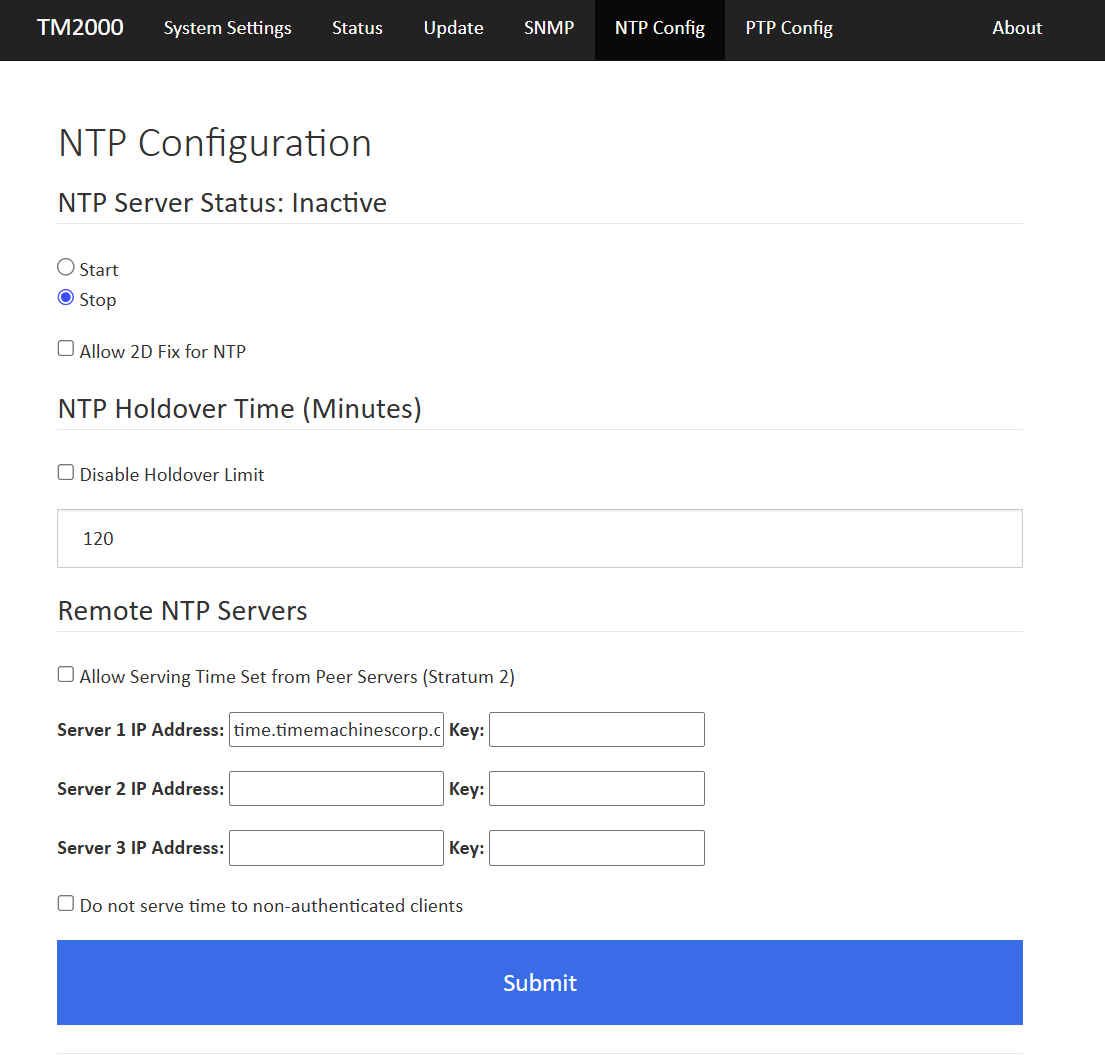Open the PTP Config tab
This screenshot has width=1105, height=1059.
point(789,28)
